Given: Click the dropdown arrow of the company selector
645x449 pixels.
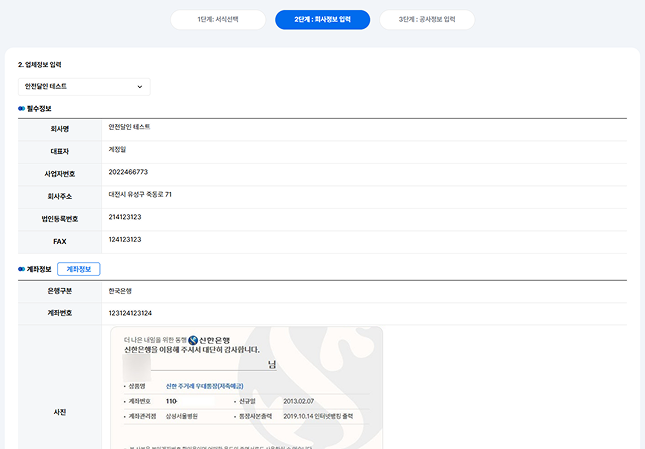Looking at the screenshot, I should coord(139,87).
